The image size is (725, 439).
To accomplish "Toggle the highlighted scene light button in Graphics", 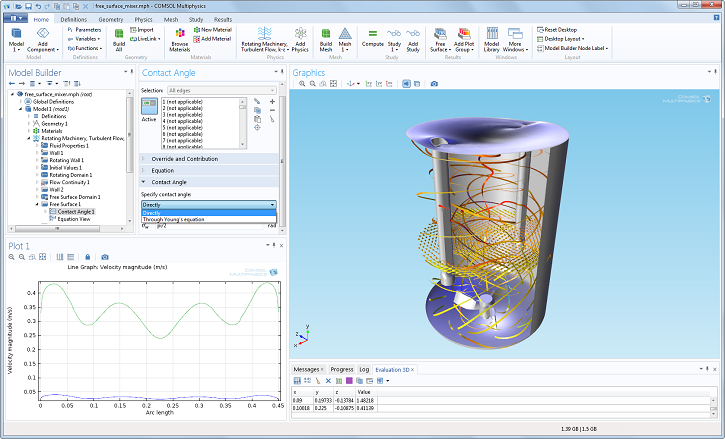I will [406, 84].
